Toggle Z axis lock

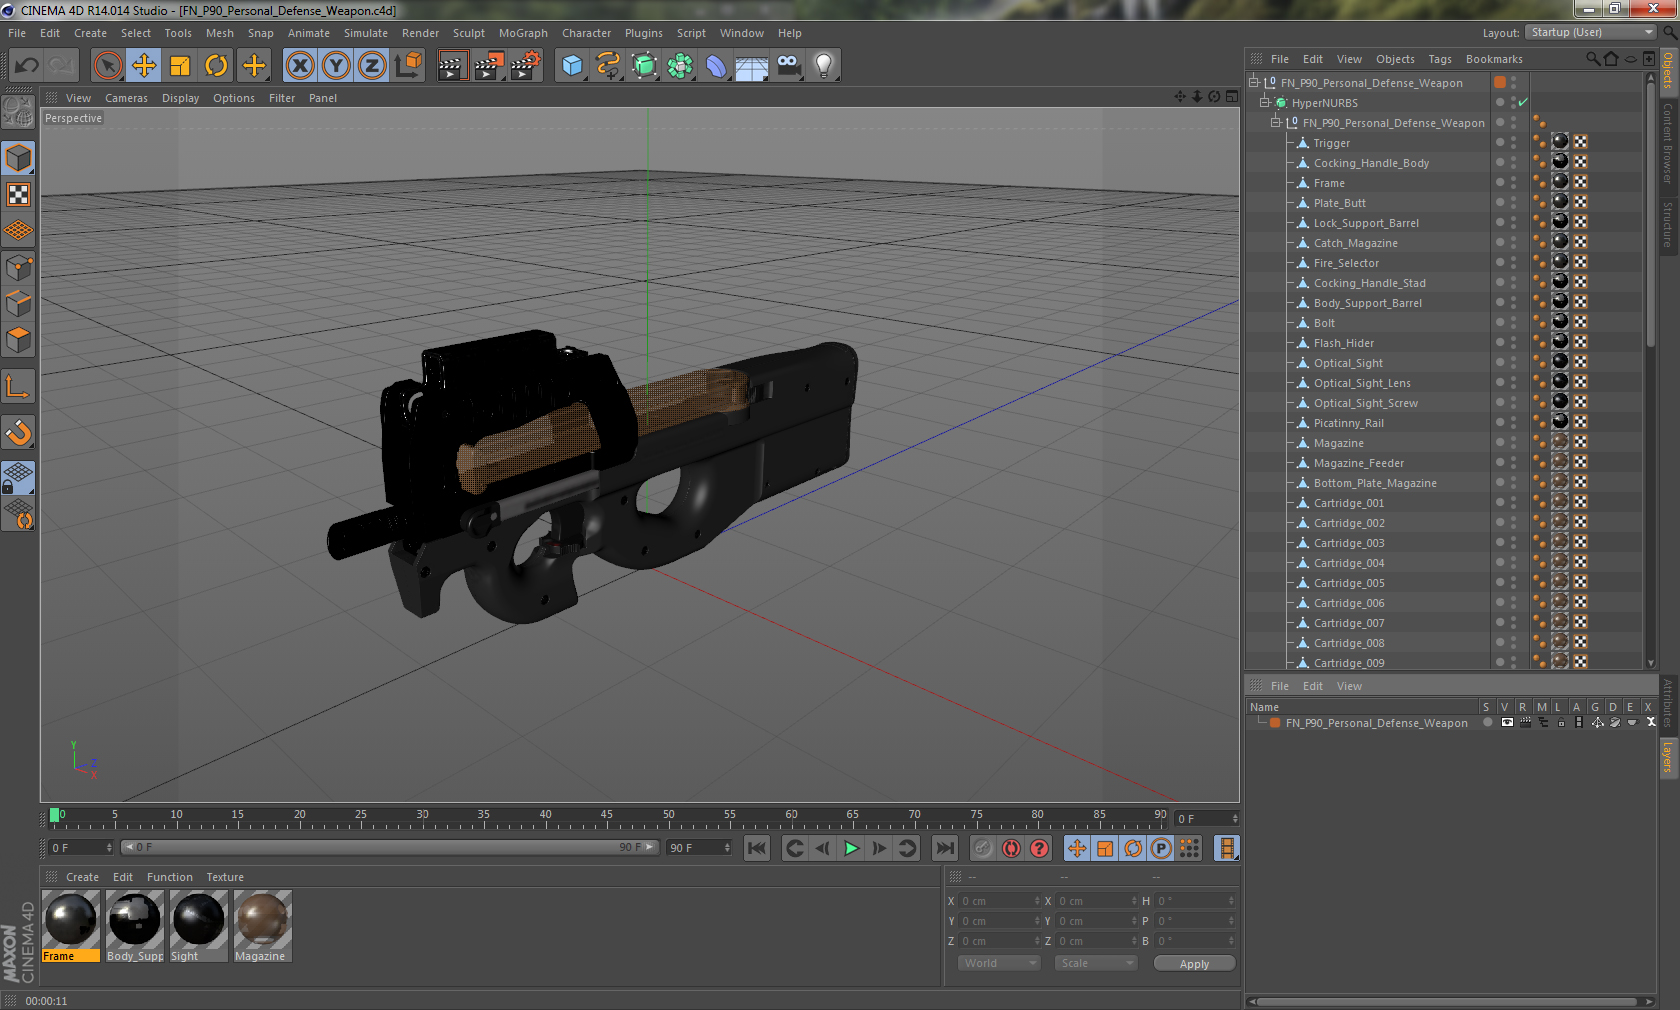click(372, 66)
